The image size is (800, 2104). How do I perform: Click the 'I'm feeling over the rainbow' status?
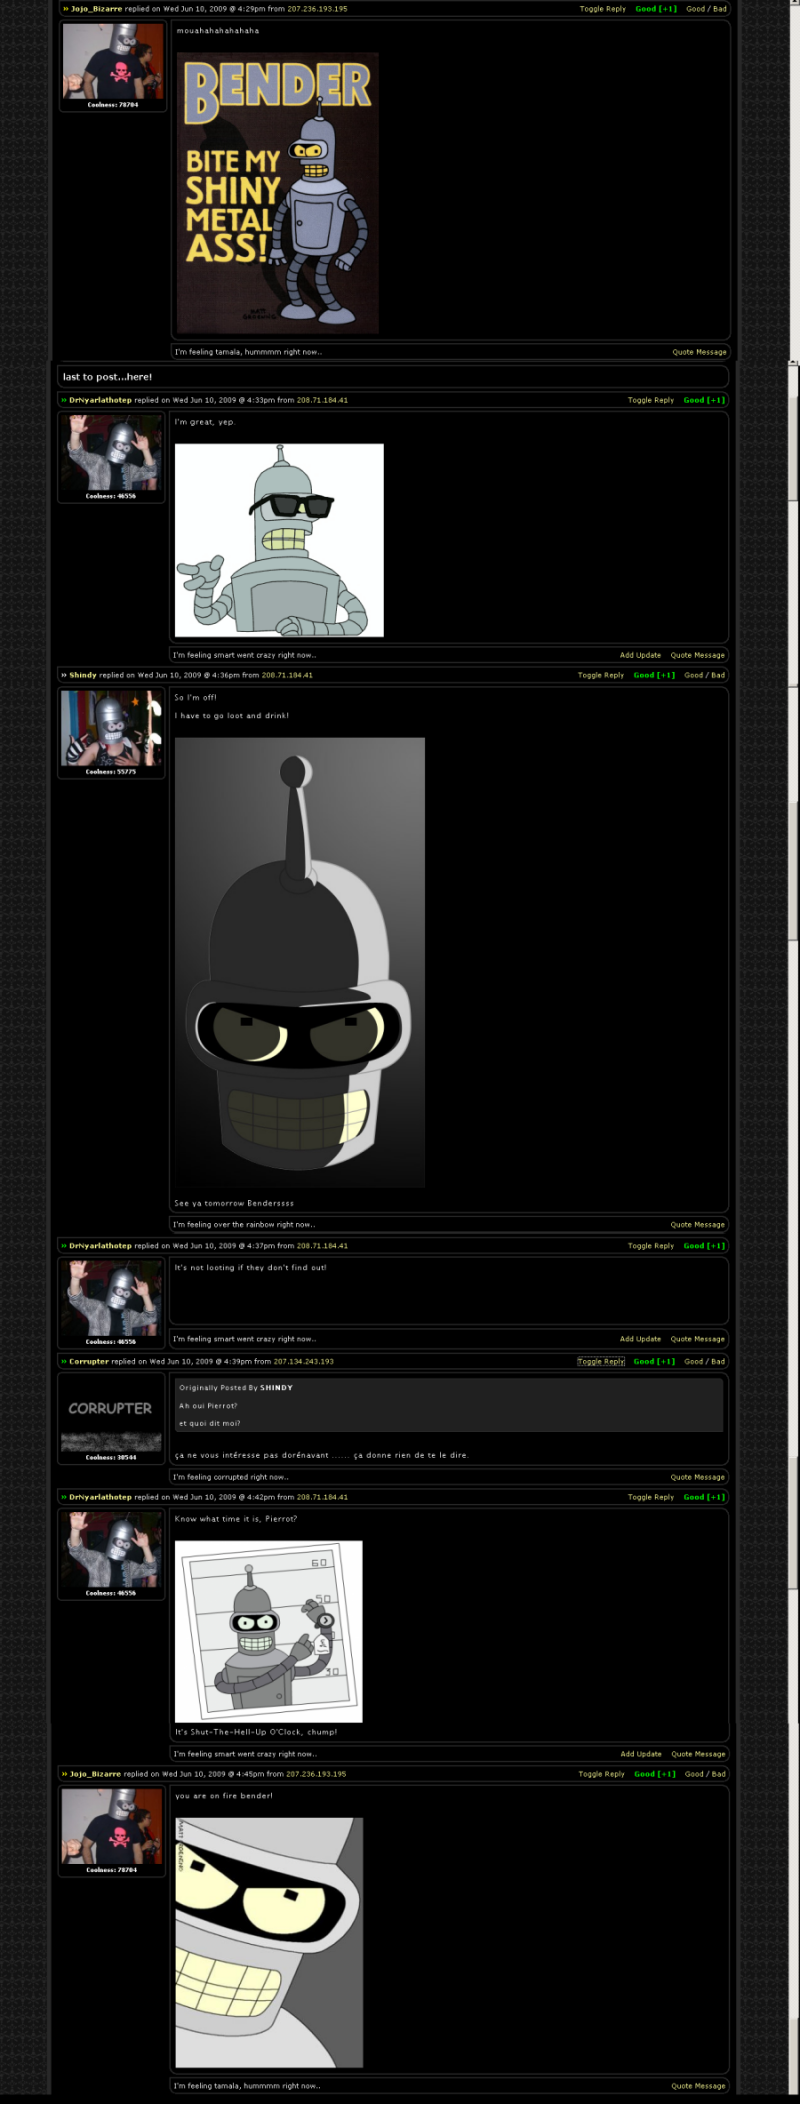(244, 1224)
